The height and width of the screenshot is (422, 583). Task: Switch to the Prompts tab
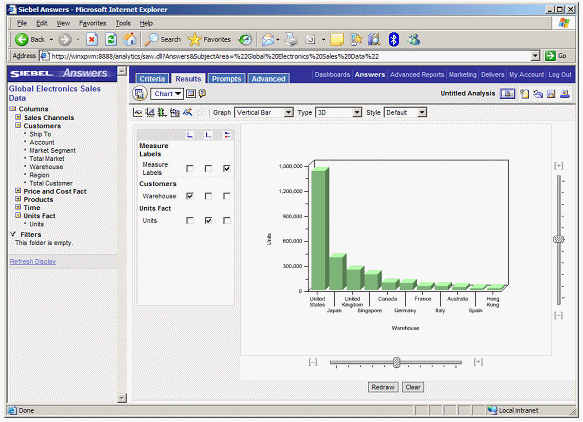point(226,79)
